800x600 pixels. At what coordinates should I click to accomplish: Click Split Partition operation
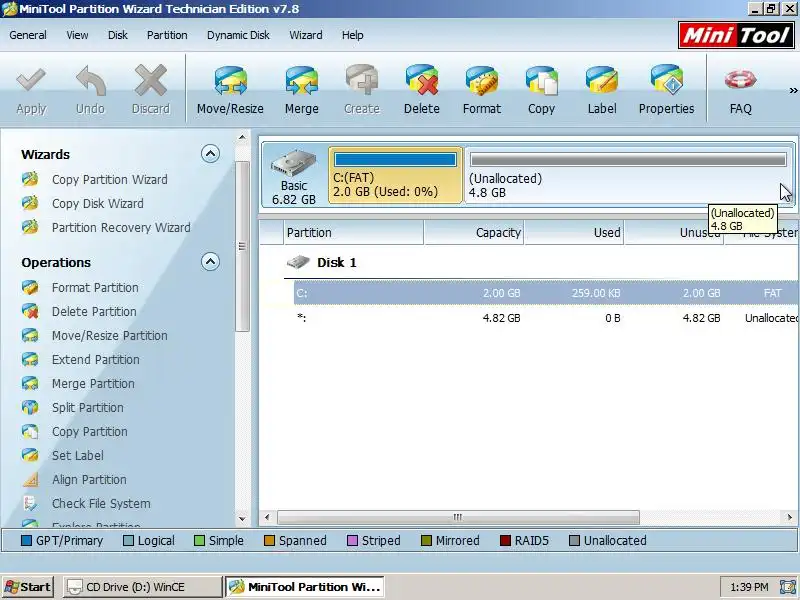[87, 408]
